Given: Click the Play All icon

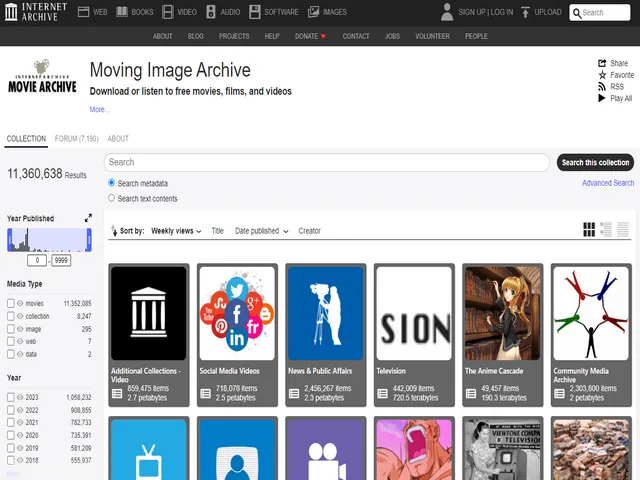Looking at the screenshot, I should (x=602, y=99).
